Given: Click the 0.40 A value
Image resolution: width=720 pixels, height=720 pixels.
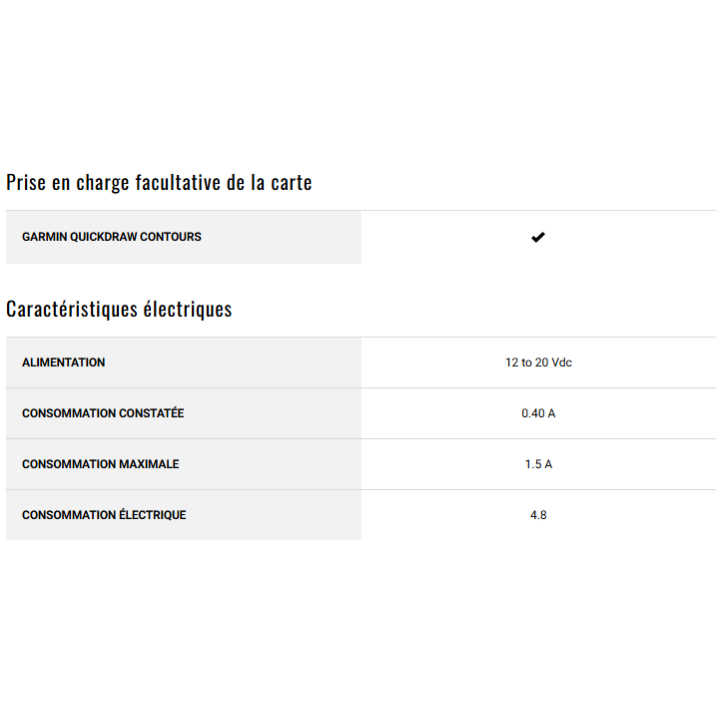Looking at the screenshot, I should 538,413.
